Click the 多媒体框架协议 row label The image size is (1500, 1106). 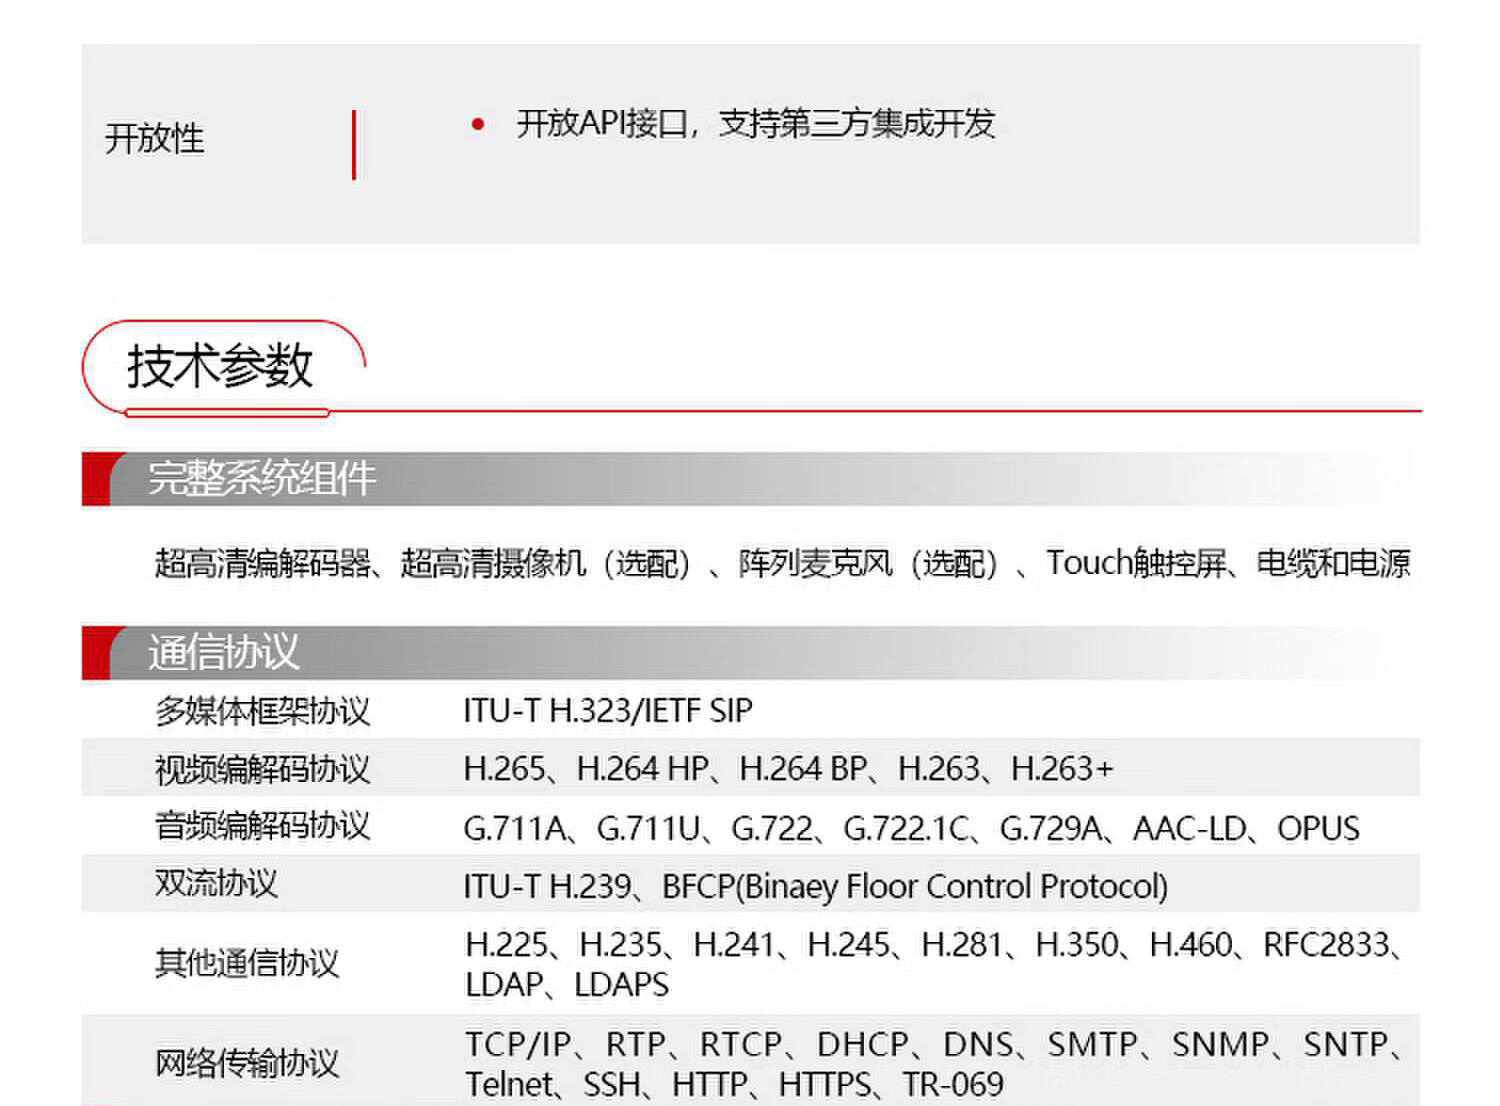point(262,711)
